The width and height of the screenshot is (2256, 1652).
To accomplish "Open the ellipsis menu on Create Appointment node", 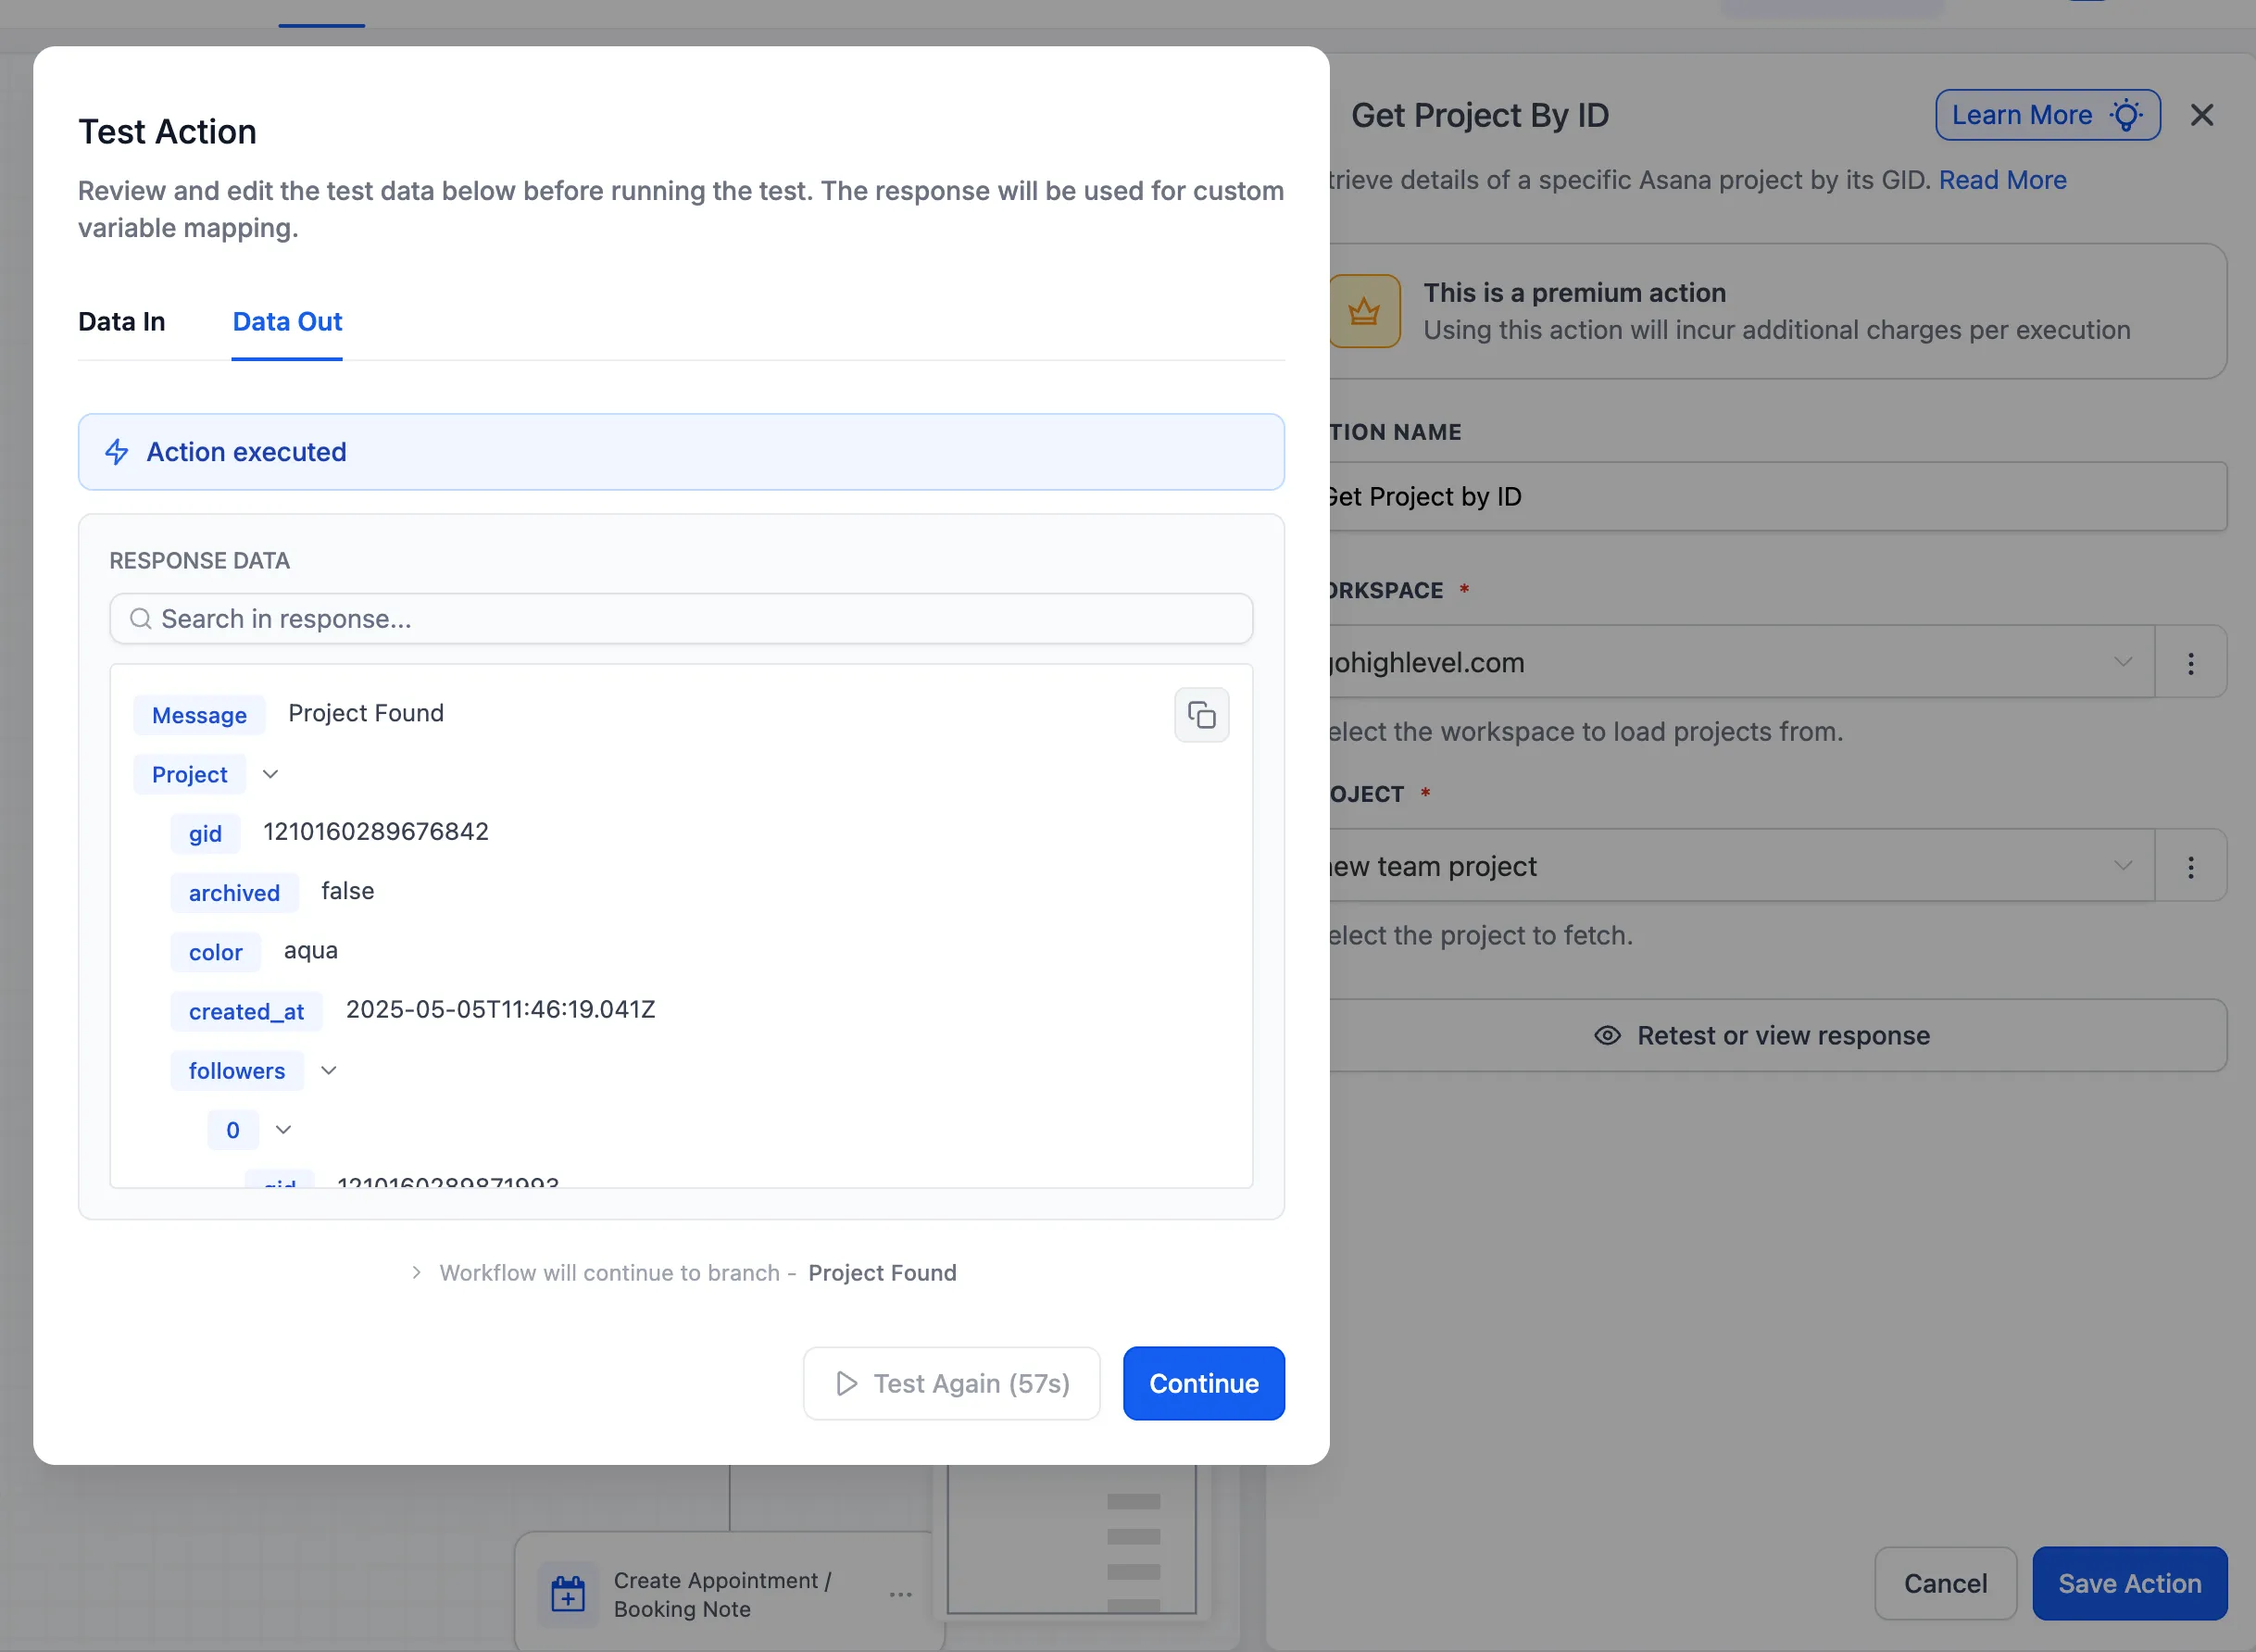I will pyautogui.click(x=899, y=1593).
